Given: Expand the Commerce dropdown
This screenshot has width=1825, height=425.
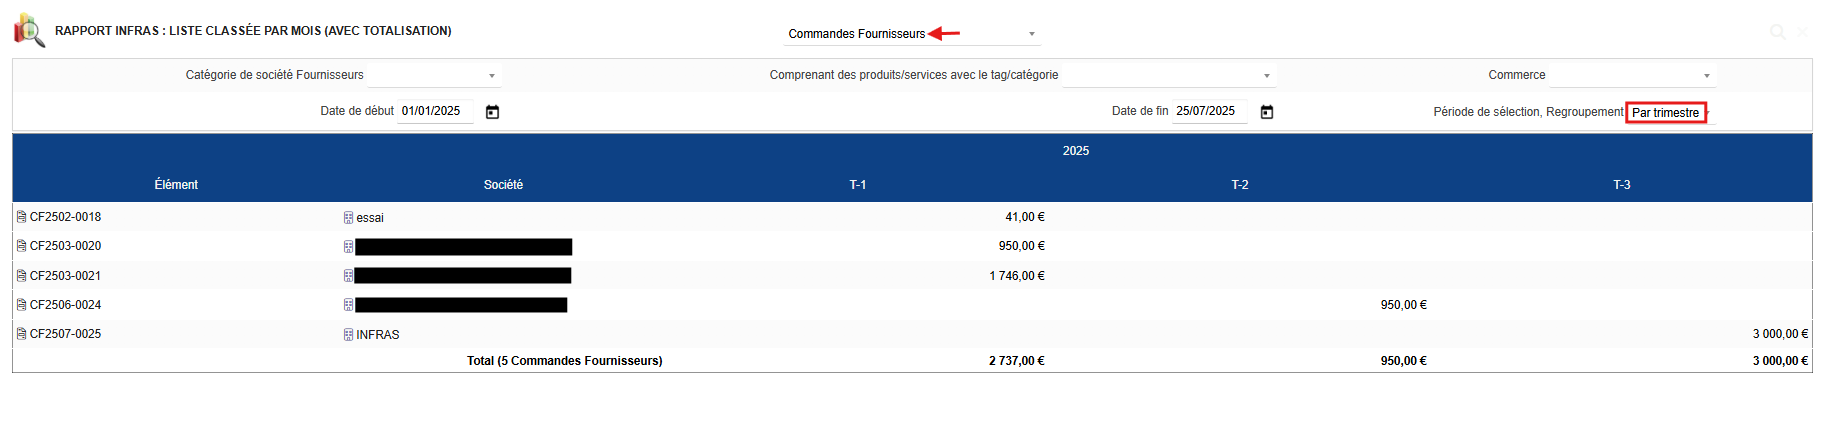Looking at the screenshot, I should pos(1632,76).
